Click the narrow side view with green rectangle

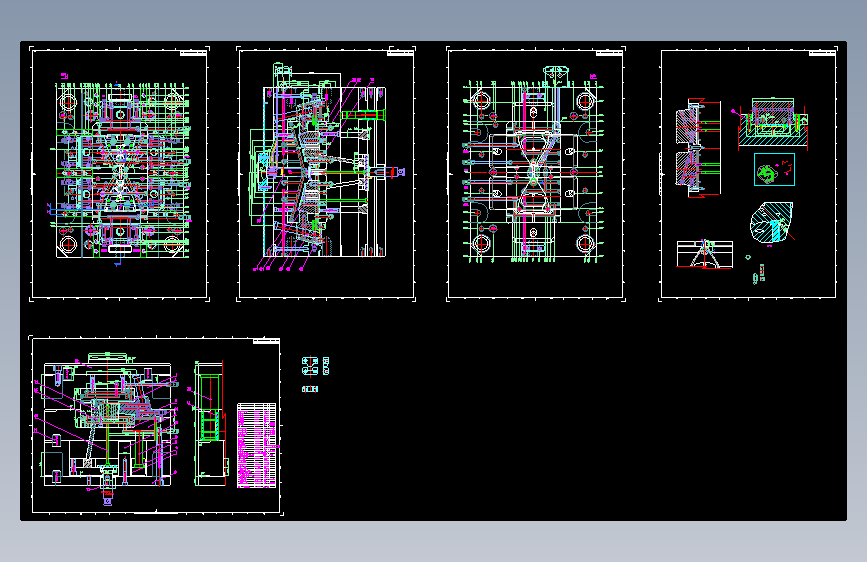211,424
